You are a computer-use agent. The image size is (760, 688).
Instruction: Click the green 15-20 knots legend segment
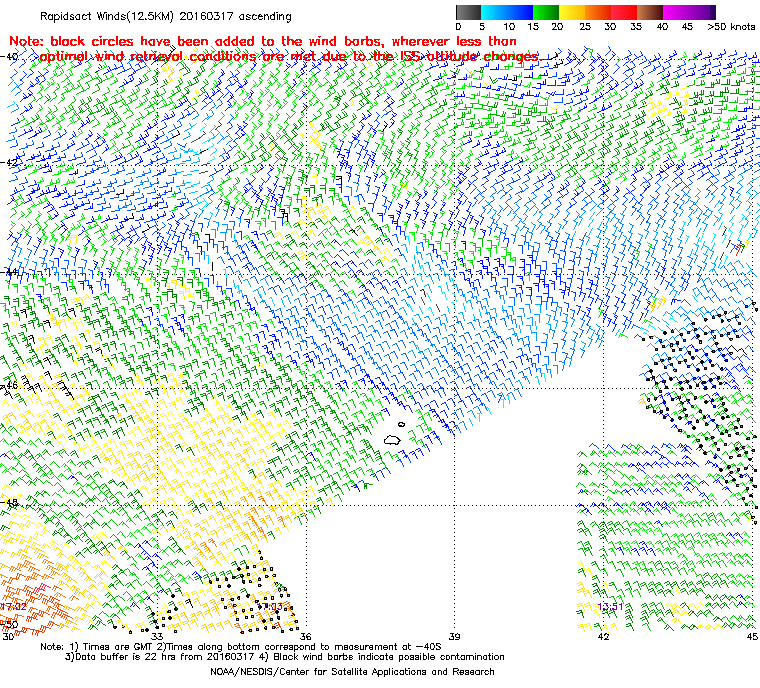[546, 12]
